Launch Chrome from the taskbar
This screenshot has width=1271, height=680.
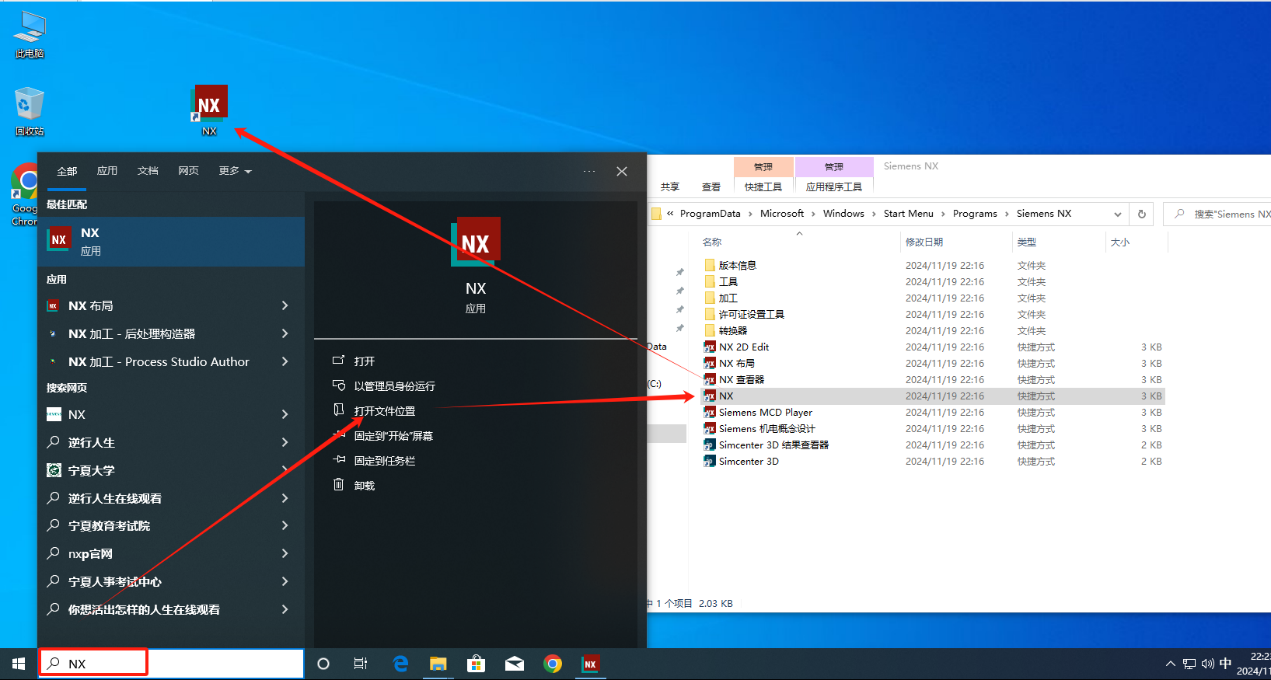[552, 663]
